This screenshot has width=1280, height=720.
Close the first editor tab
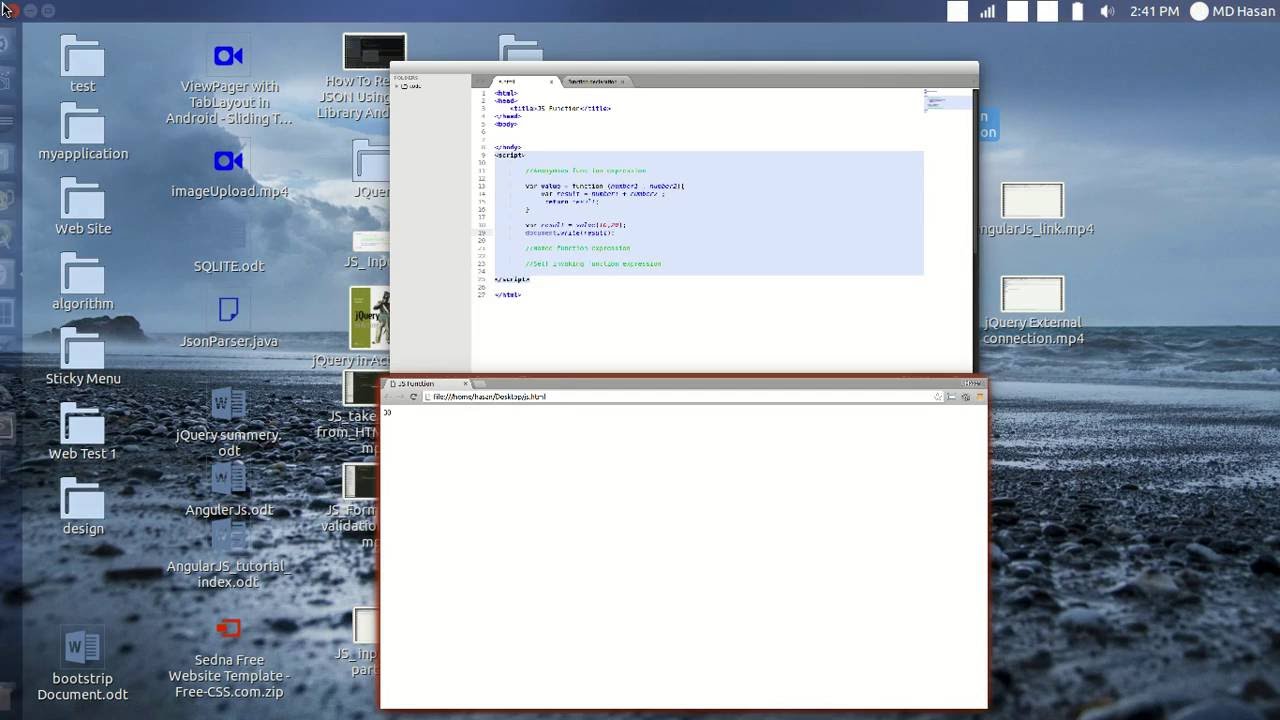pos(550,81)
